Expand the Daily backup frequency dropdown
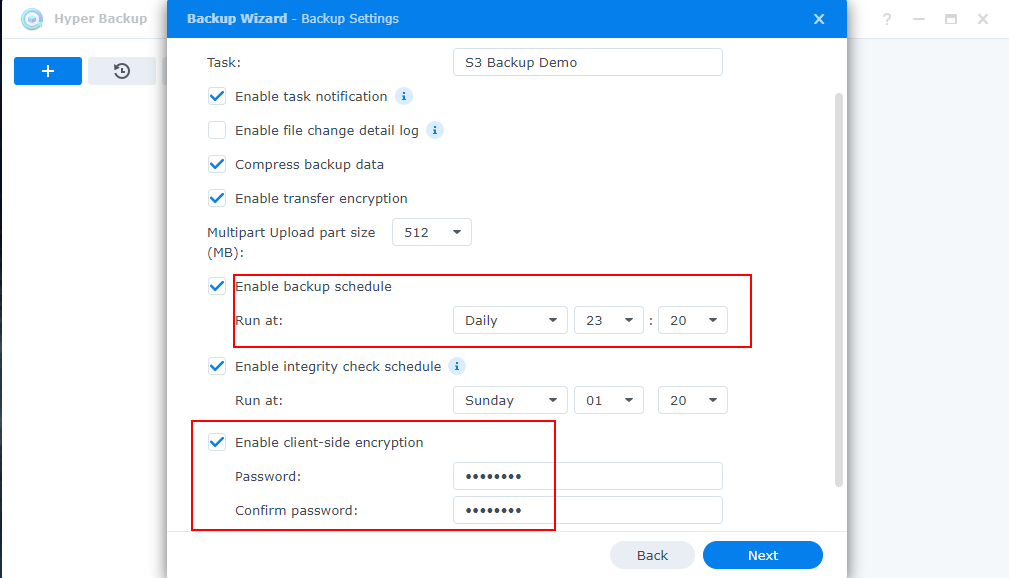 [x=510, y=320]
